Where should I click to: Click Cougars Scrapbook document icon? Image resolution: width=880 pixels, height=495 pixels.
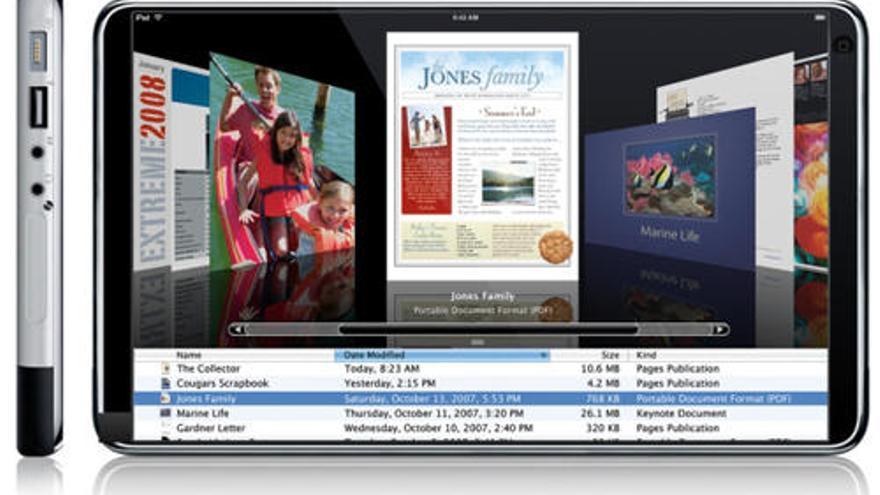[165, 383]
